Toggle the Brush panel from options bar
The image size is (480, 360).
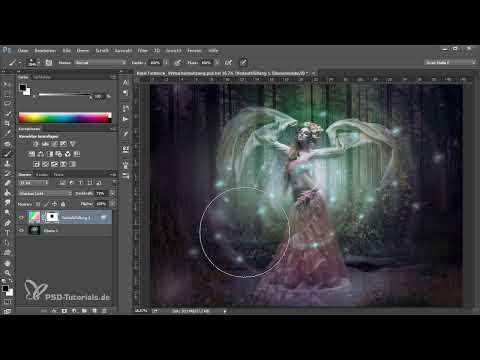pos(49,62)
